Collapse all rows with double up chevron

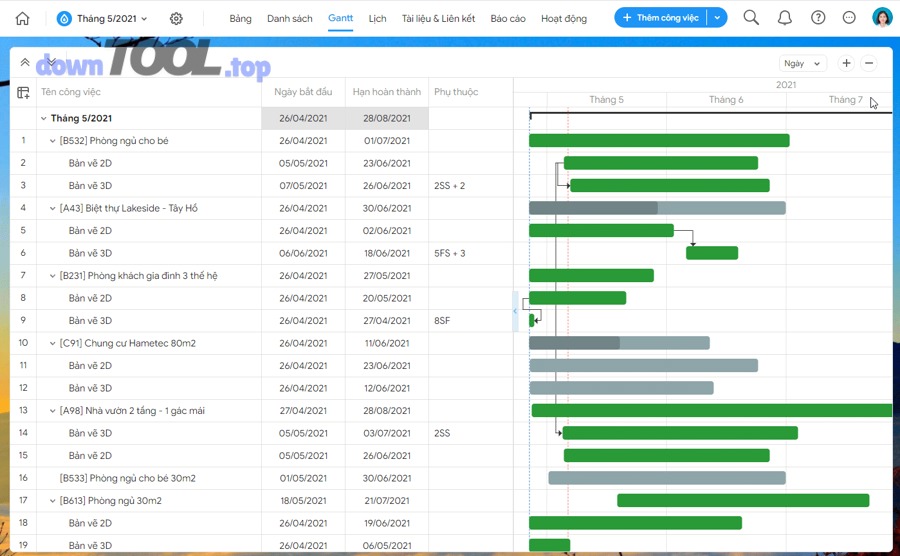(x=25, y=62)
